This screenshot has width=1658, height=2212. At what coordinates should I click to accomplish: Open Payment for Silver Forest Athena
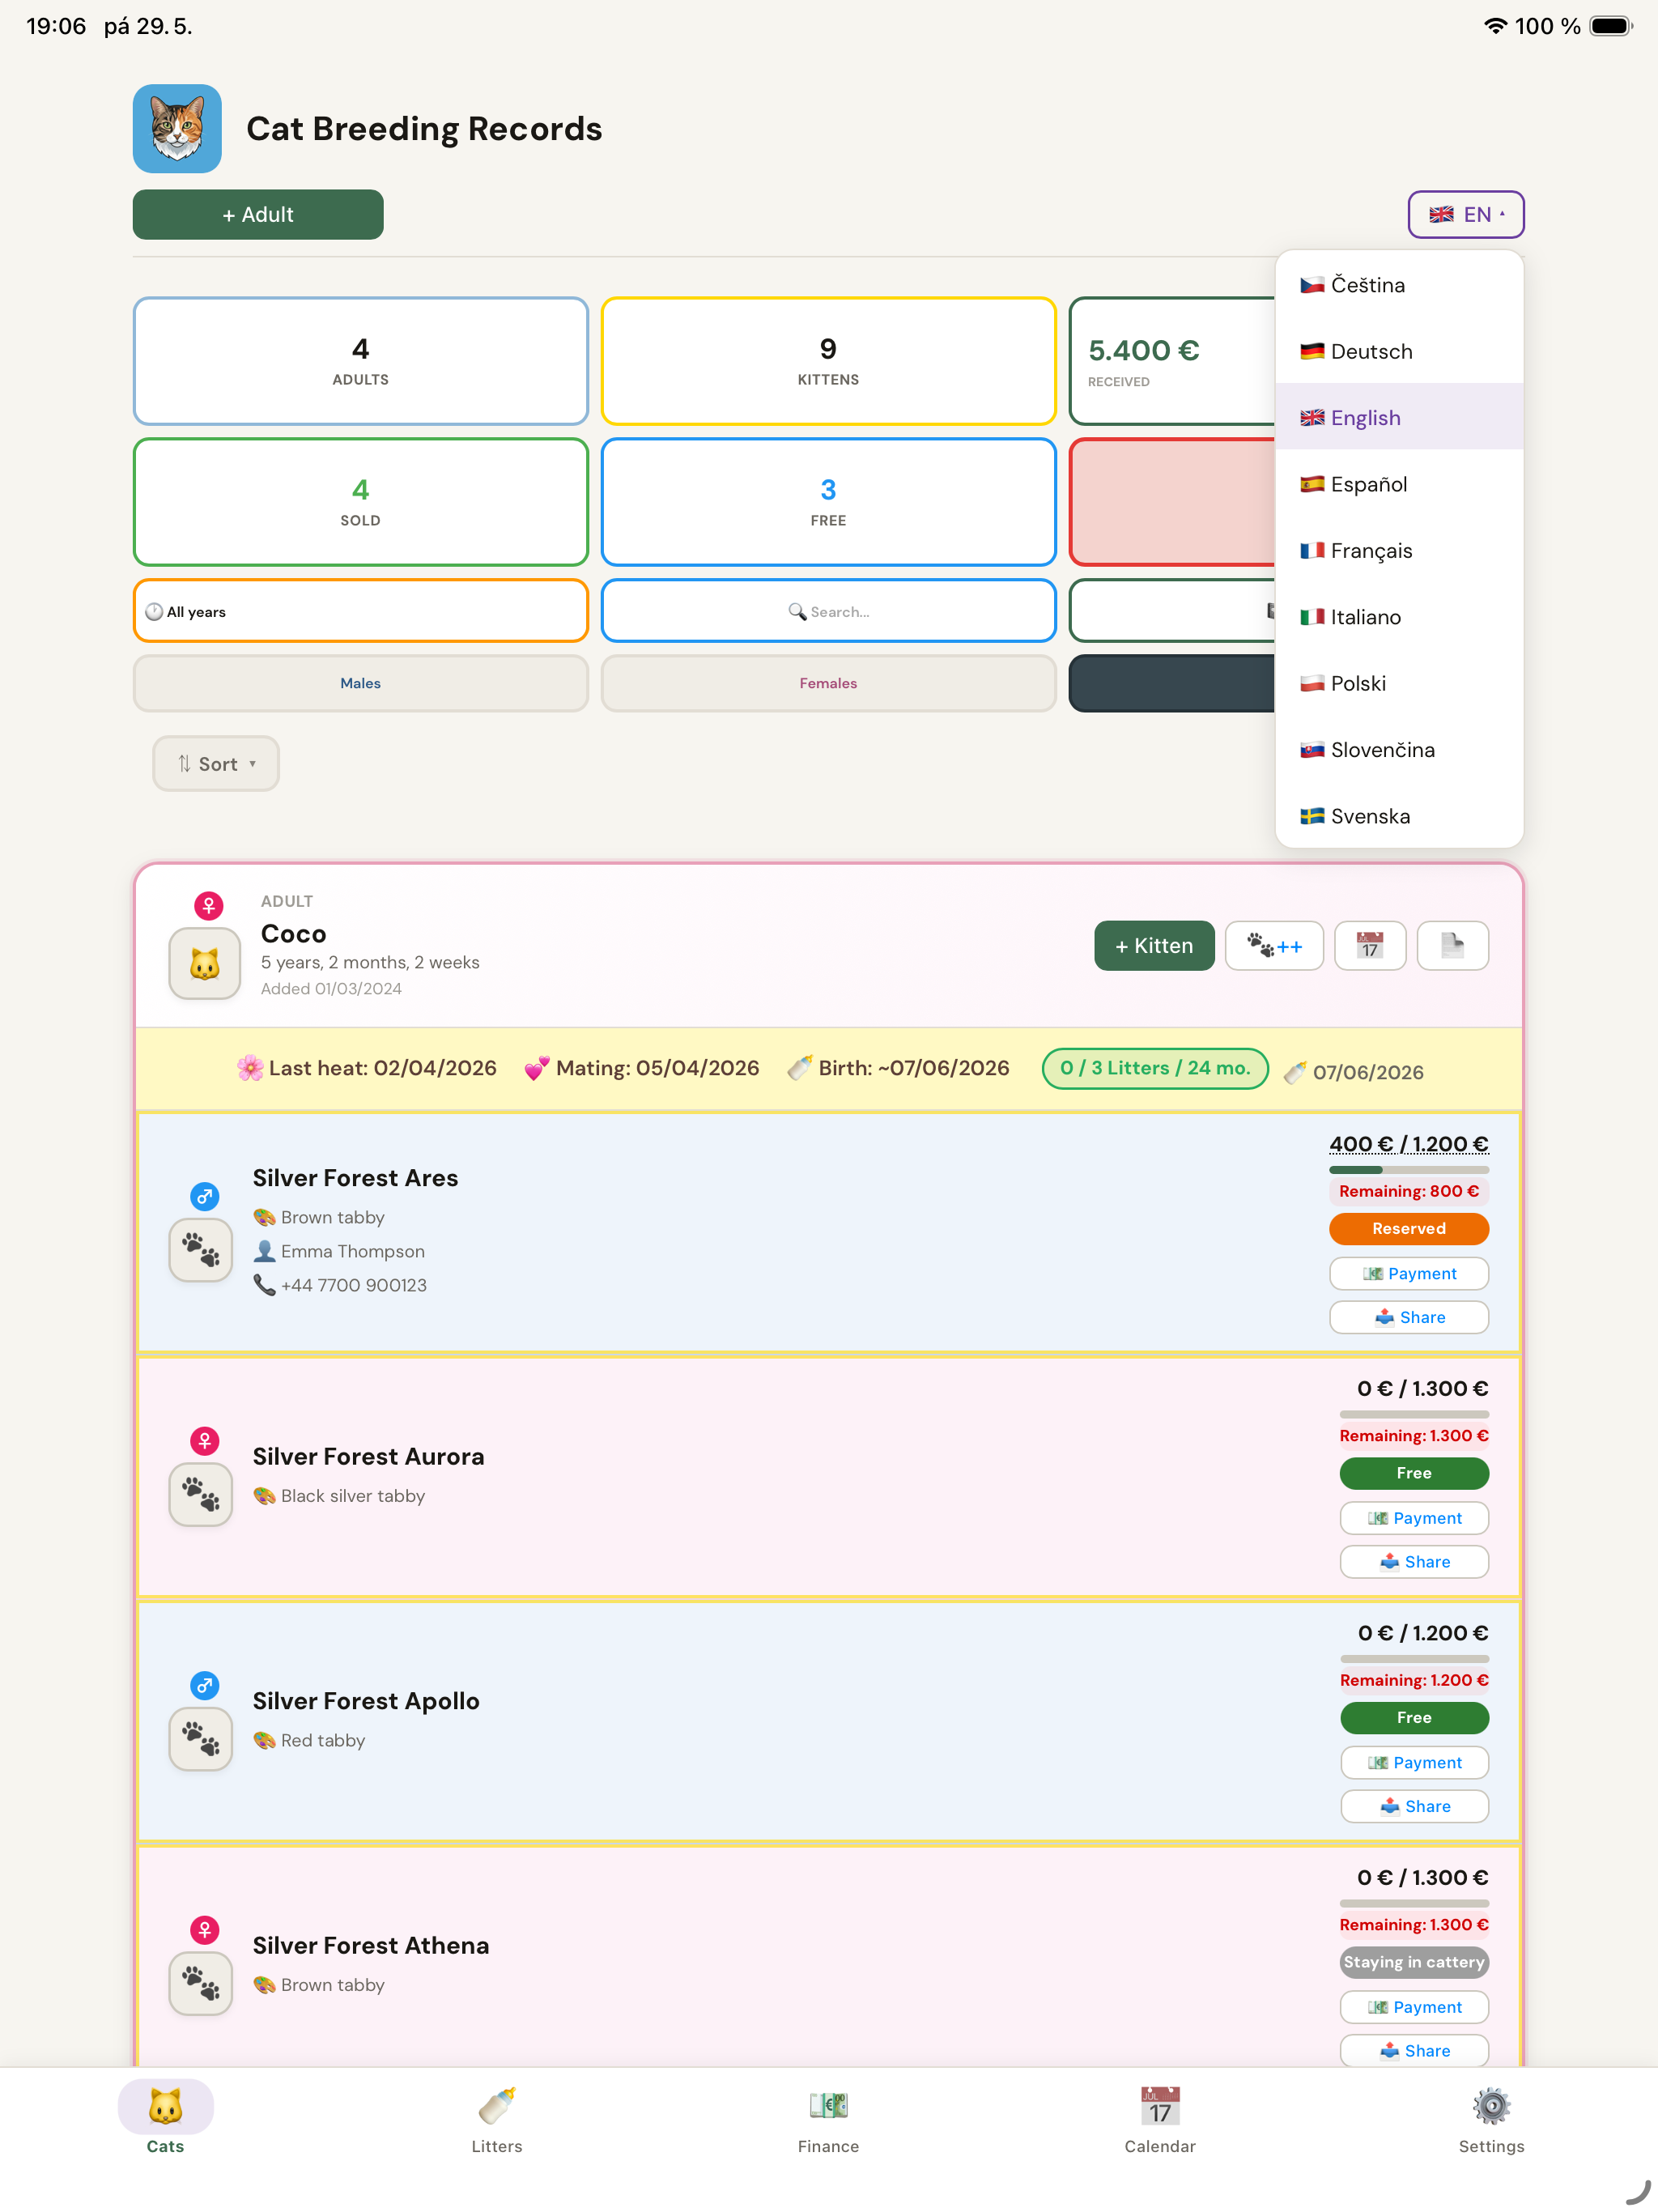pyautogui.click(x=1414, y=2007)
